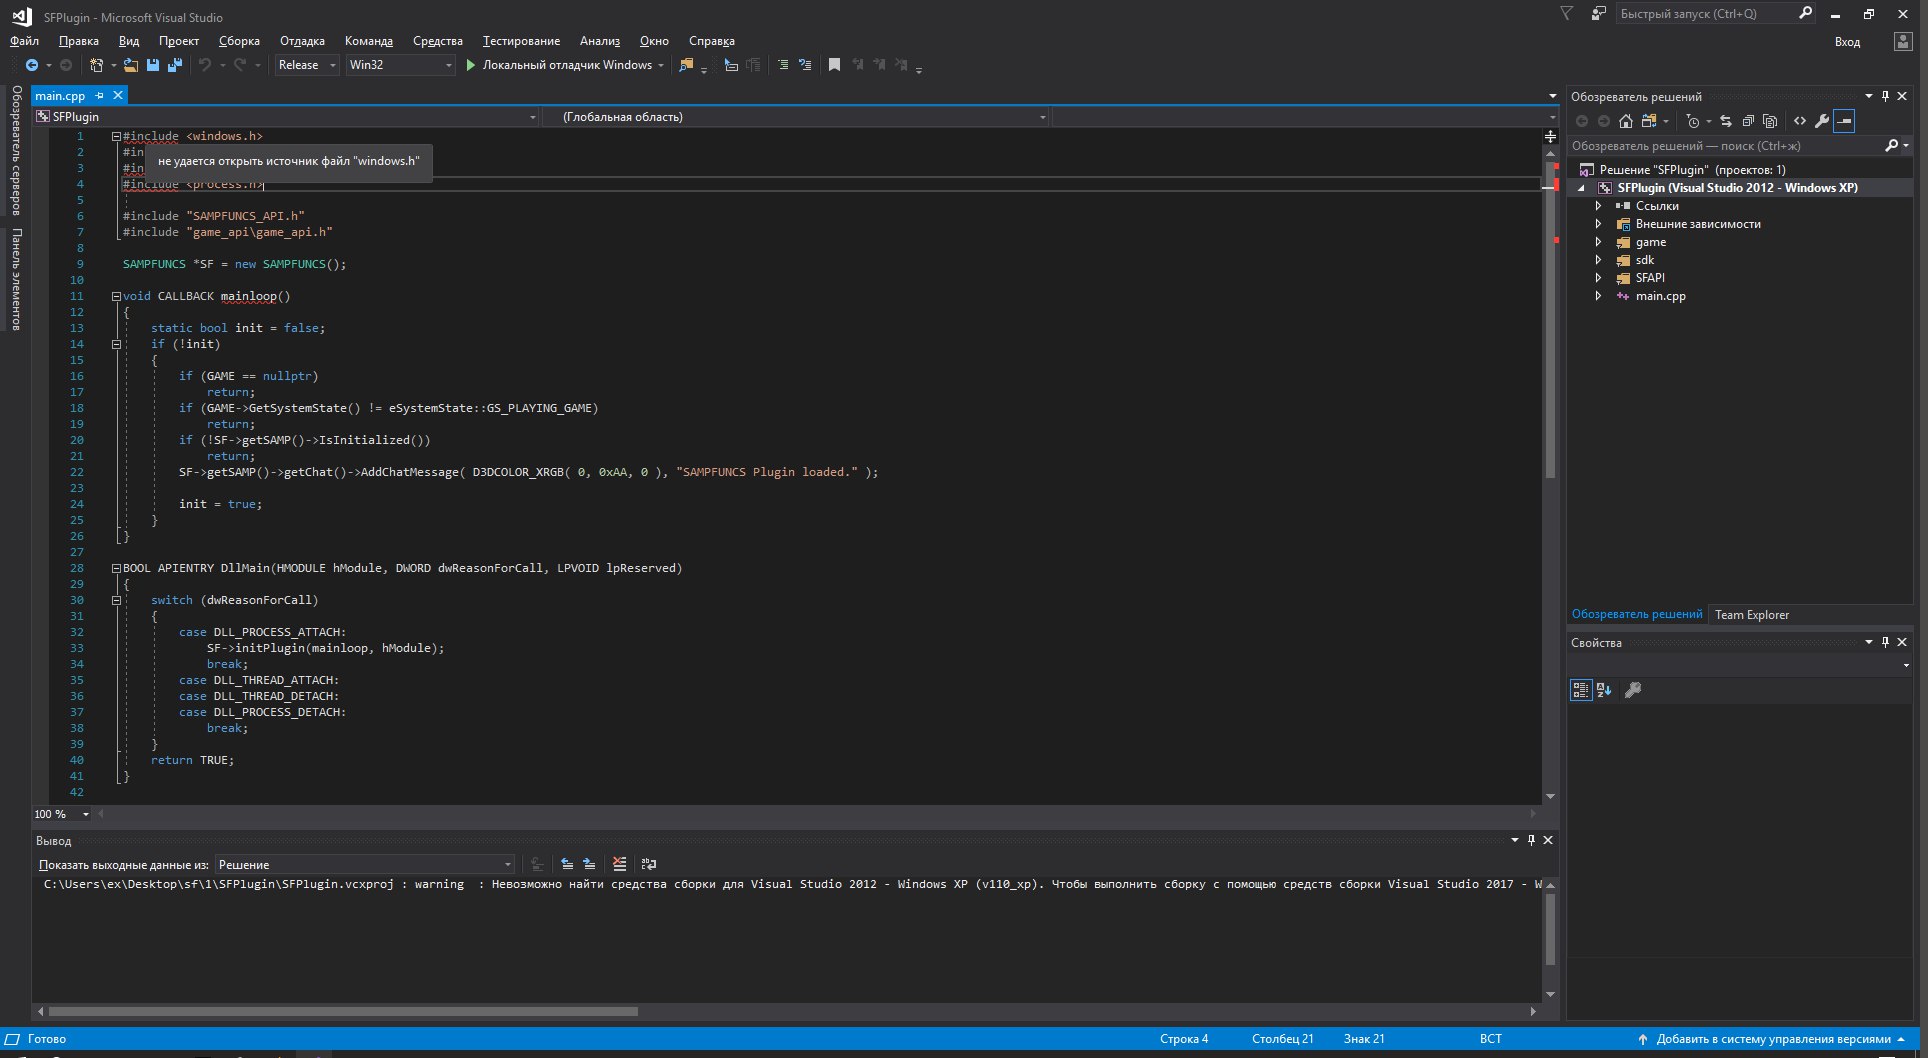Open the Панель элементов side tab
This screenshot has height=1058, width=1928.
[x=16, y=279]
